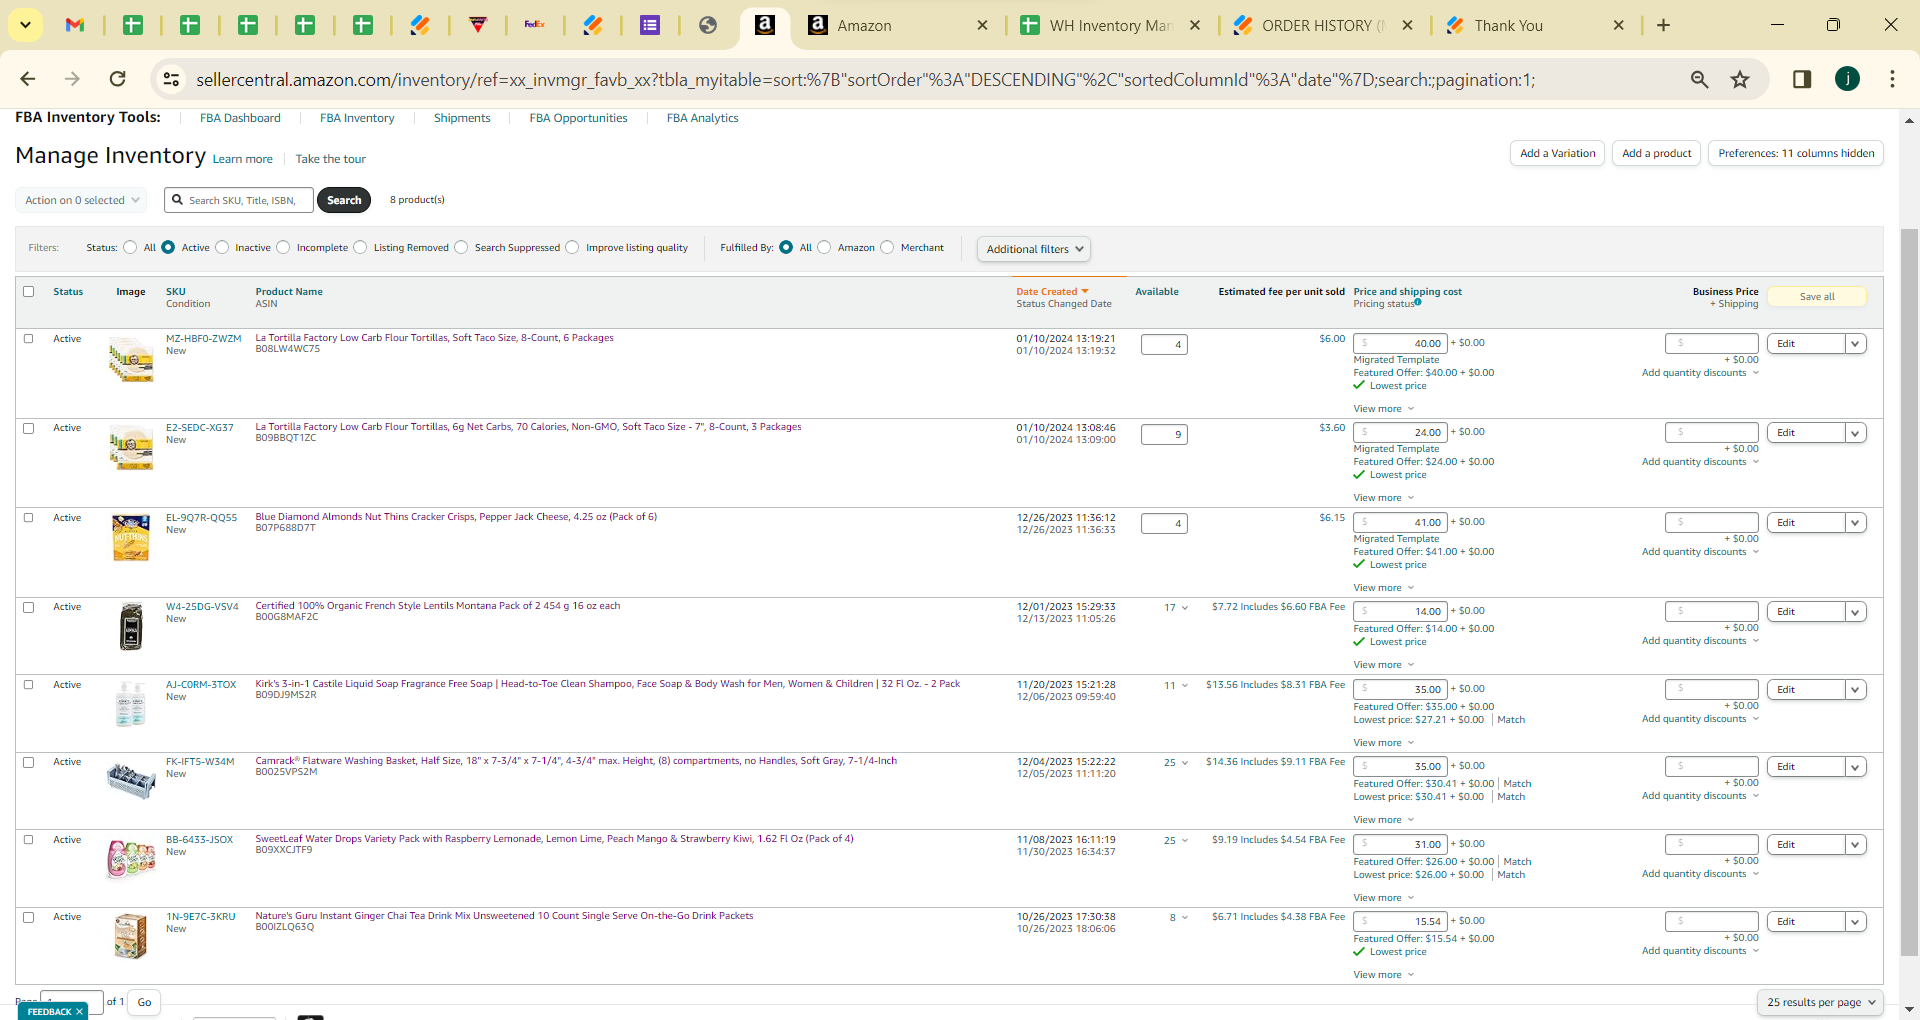Open the Ginger Chai Tea product image

(x=131, y=937)
